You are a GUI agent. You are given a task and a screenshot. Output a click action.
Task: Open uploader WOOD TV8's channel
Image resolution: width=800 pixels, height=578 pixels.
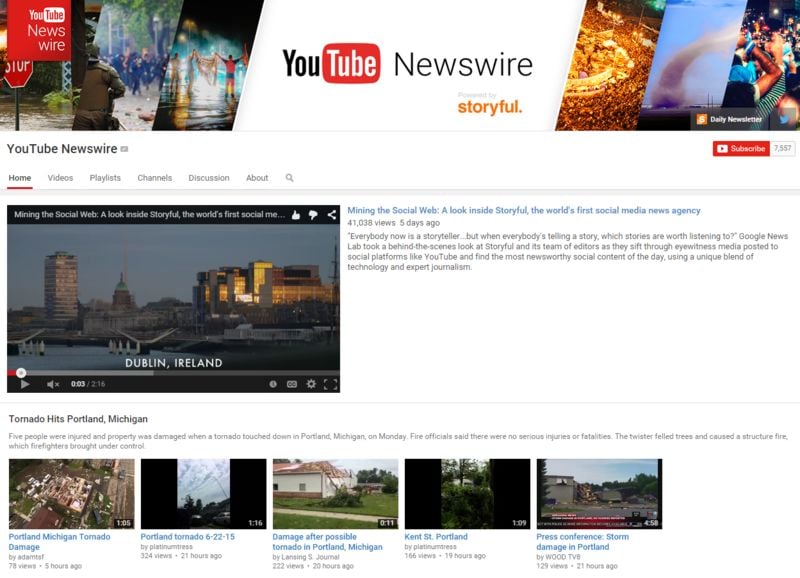pos(563,557)
